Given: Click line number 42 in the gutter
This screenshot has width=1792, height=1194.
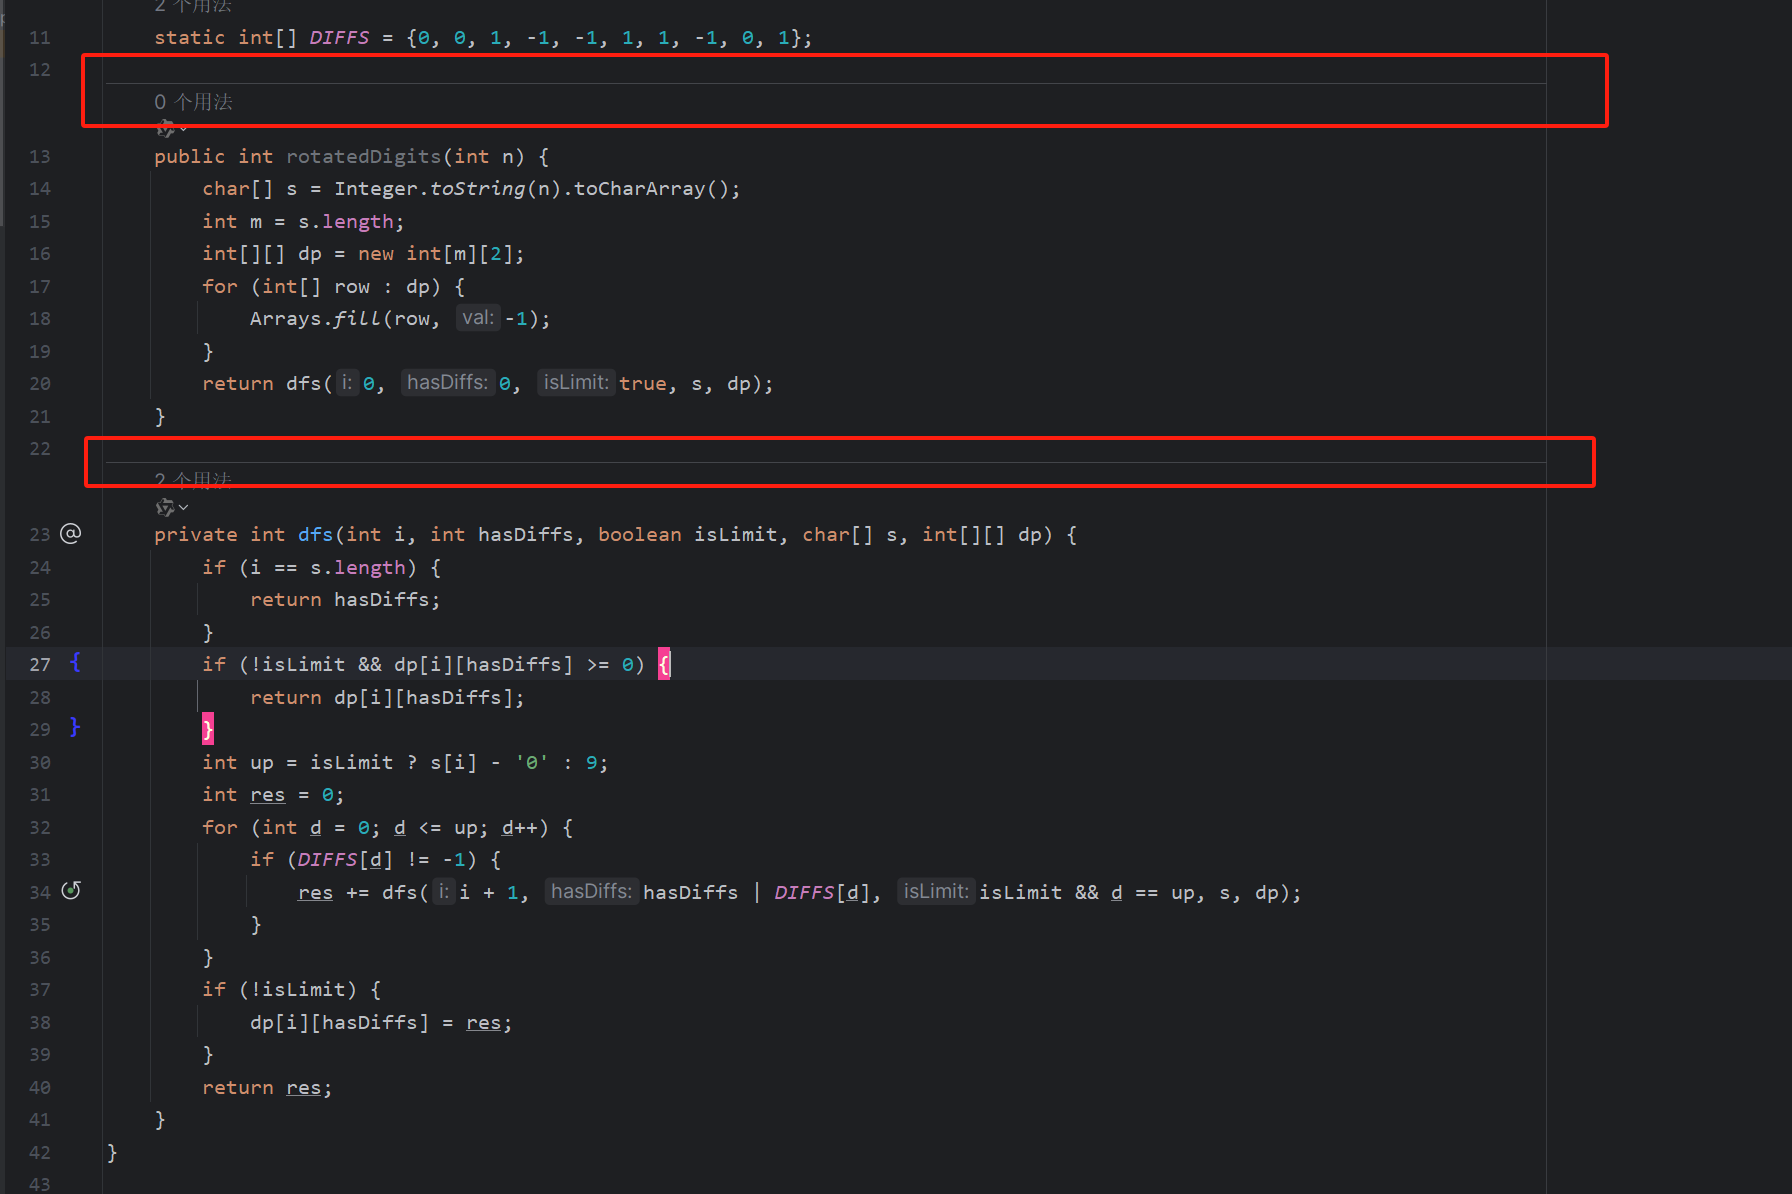Looking at the screenshot, I should click(40, 1153).
